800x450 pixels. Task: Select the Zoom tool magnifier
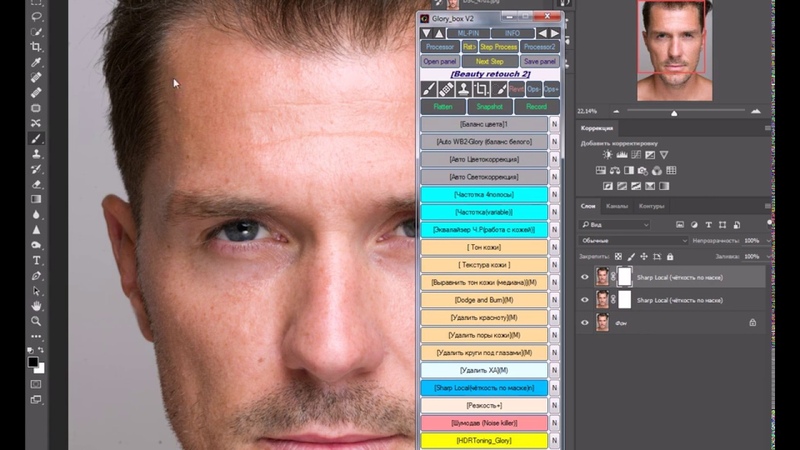tap(36, 321)
